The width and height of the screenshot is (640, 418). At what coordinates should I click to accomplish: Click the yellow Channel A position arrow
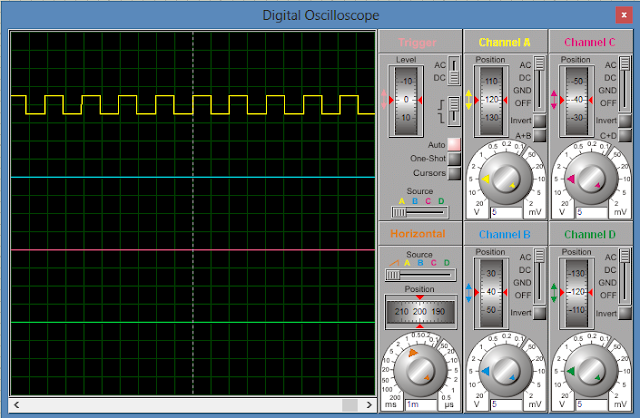[x=469, y=100]
